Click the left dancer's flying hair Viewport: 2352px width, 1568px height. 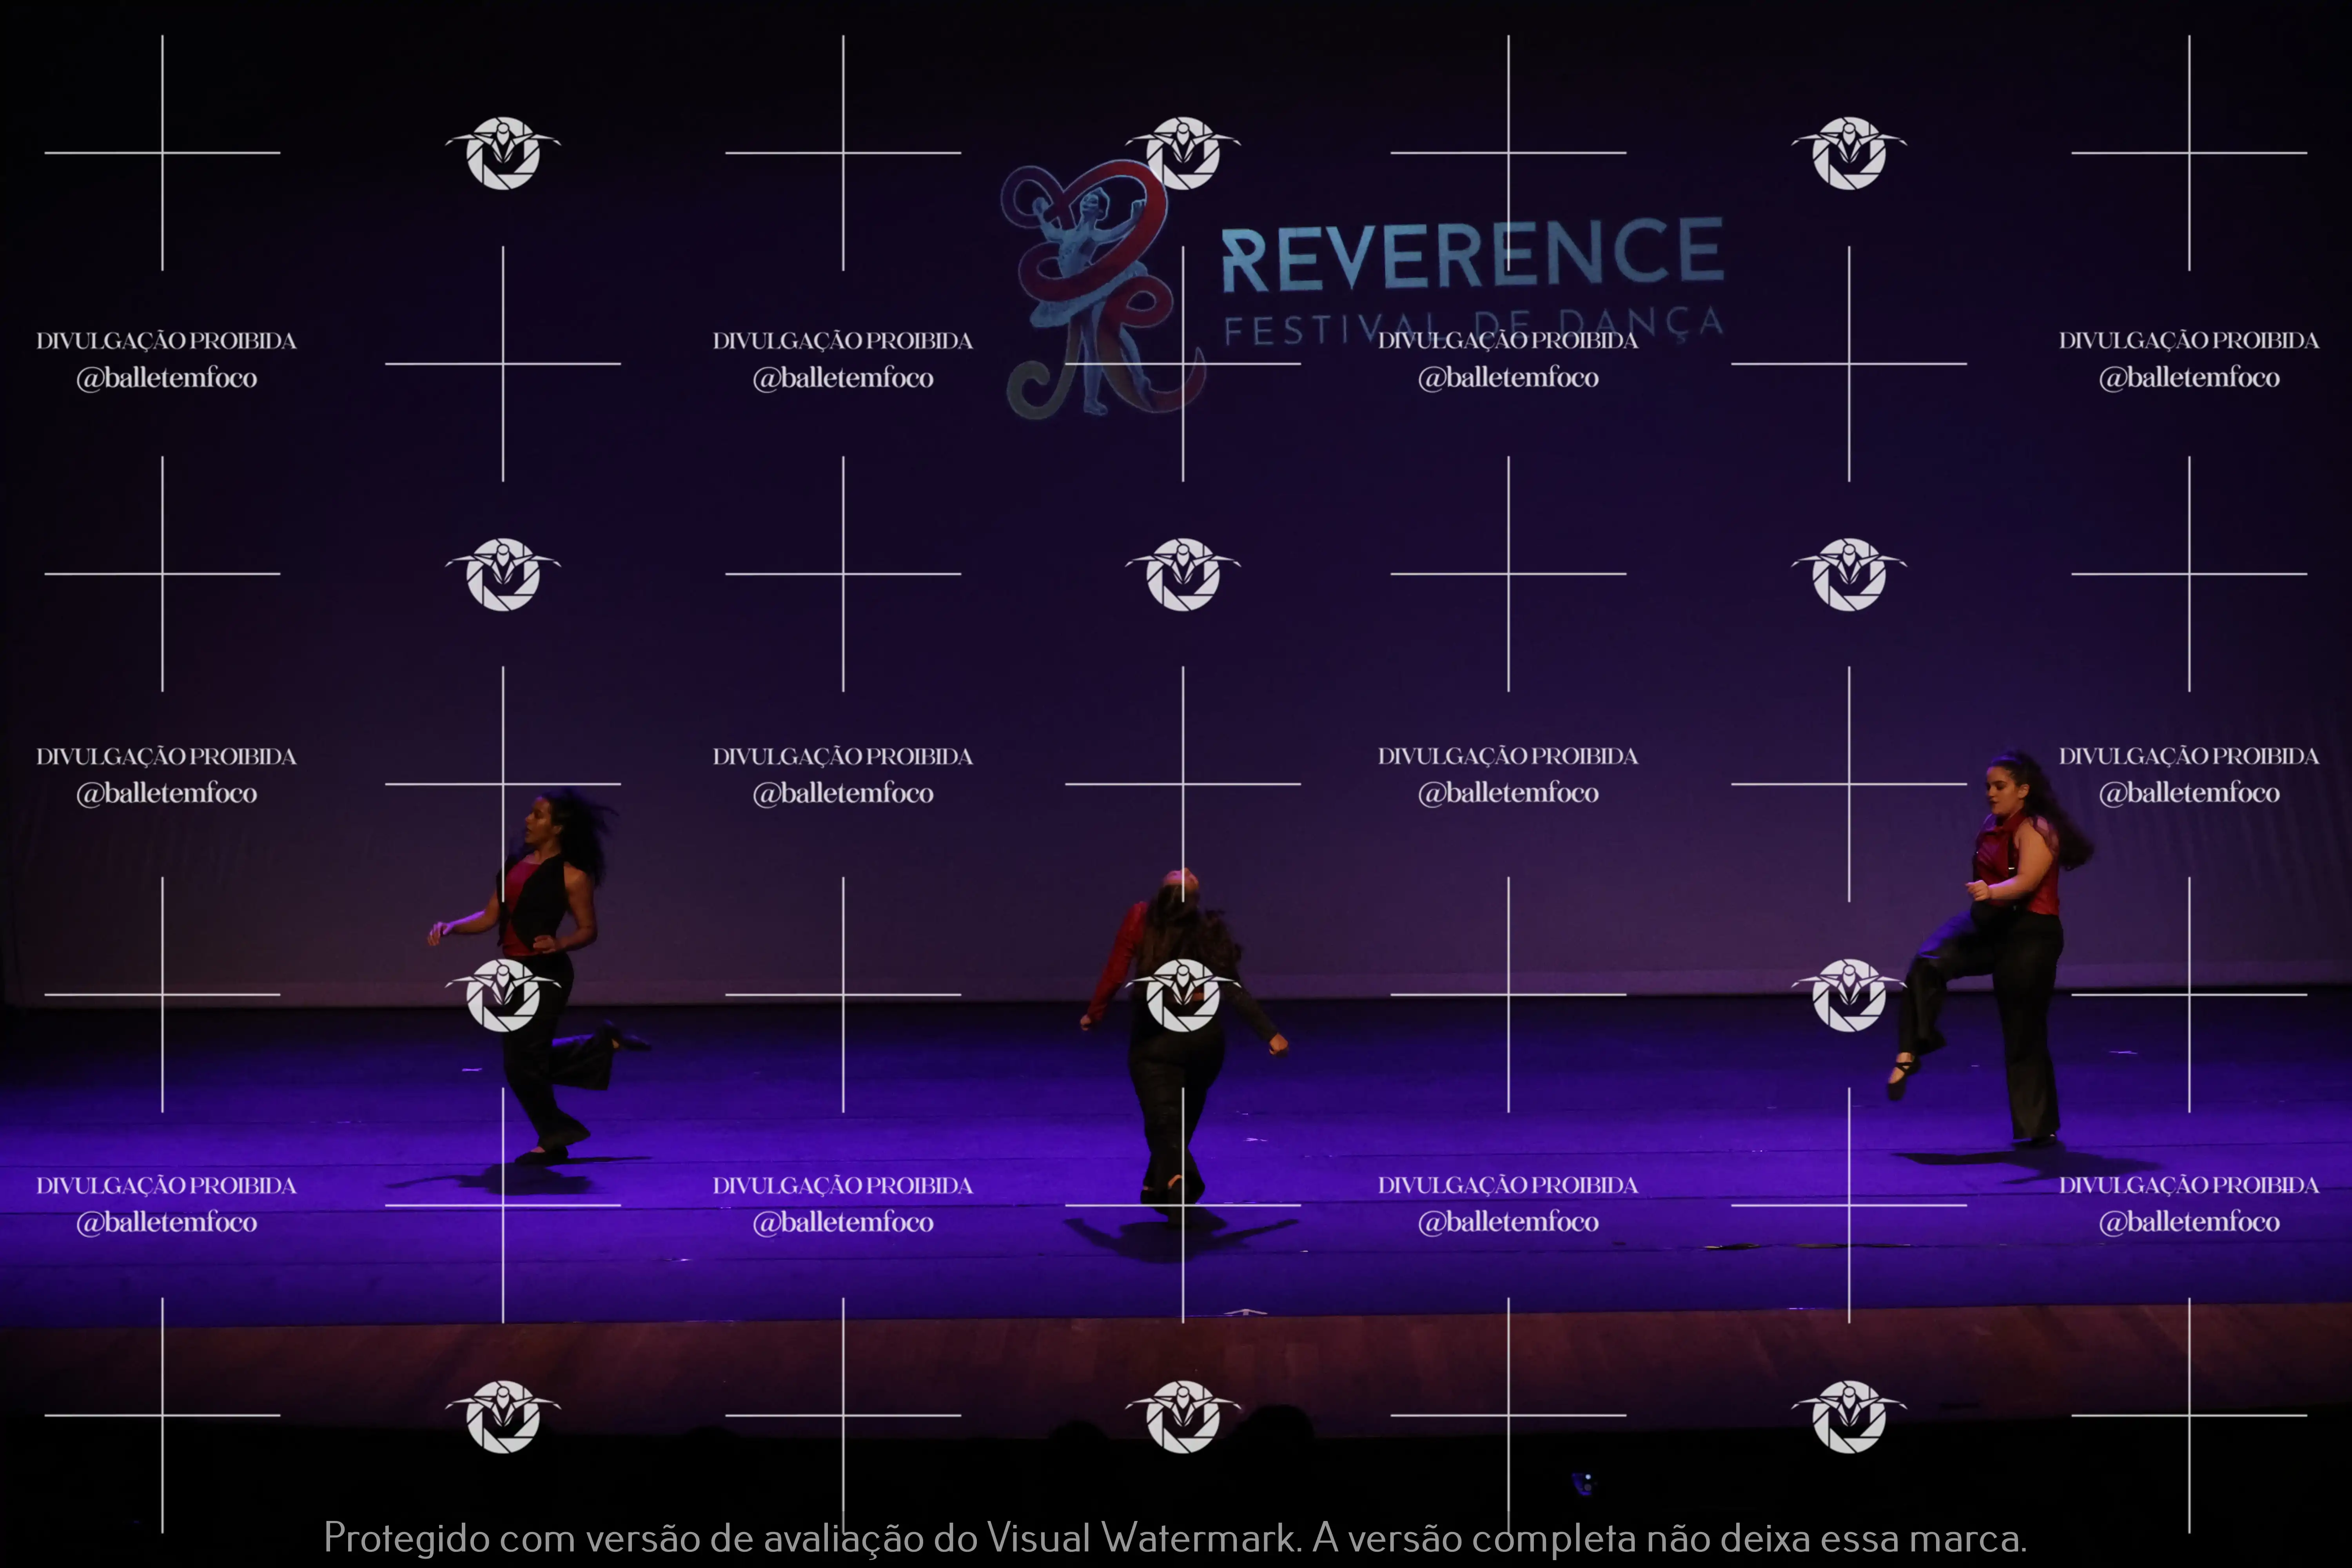point(585,830)
